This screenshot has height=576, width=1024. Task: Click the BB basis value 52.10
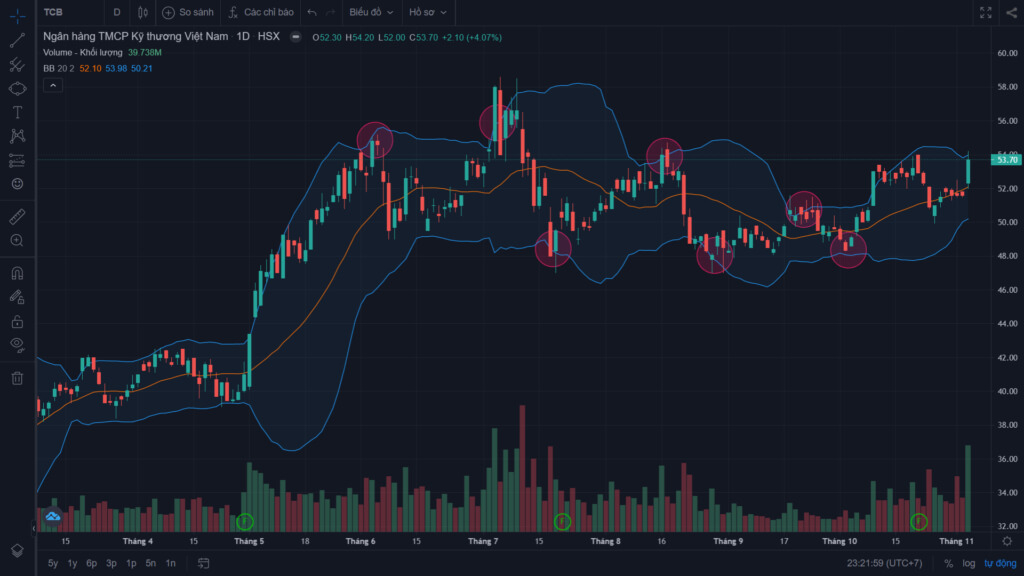[x=91, y=69]
